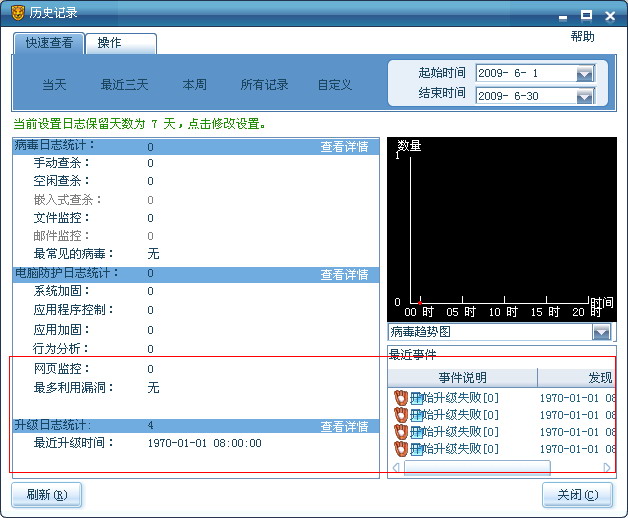Click the 空闲查杀 row label
Screen dimensions: 628x518
[61, 181]
